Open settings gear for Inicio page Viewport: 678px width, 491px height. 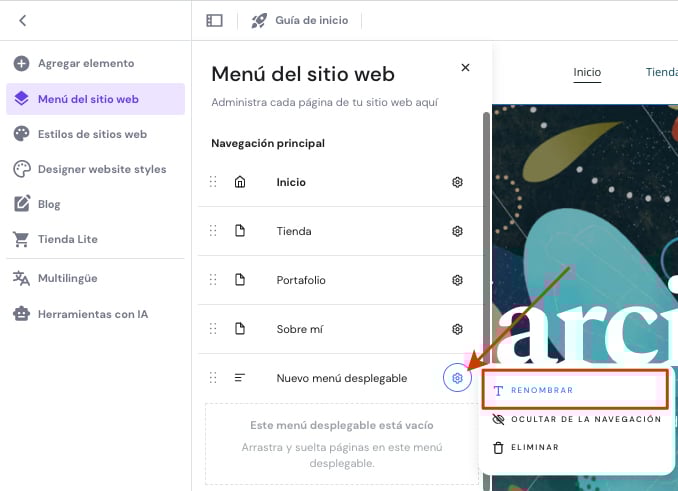(x=457, y=182)
